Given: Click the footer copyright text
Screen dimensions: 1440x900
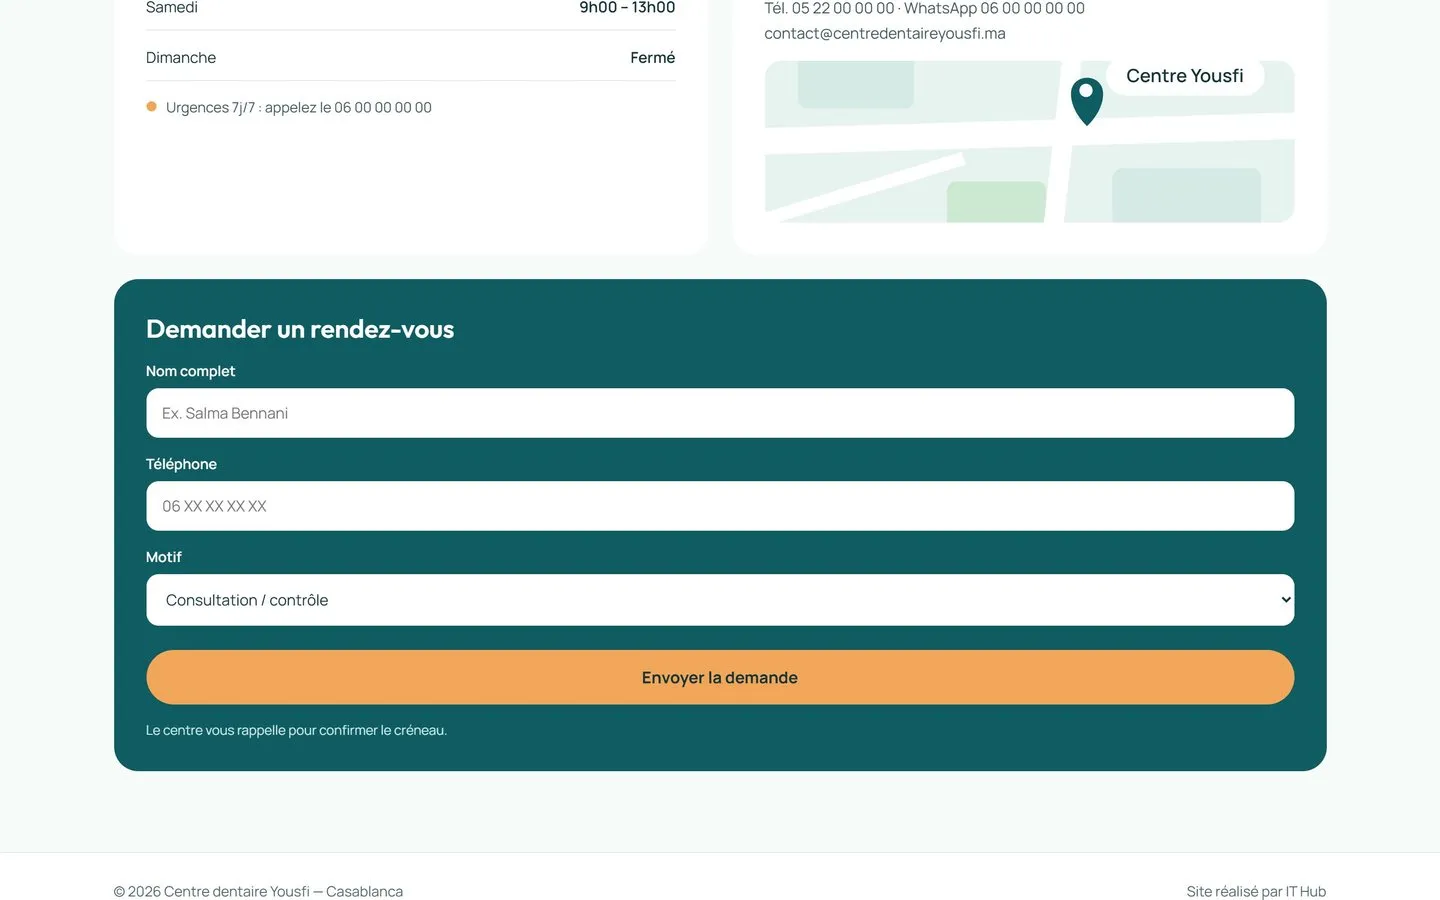Looking at the screenshot, I should click(x=258, y=891).
